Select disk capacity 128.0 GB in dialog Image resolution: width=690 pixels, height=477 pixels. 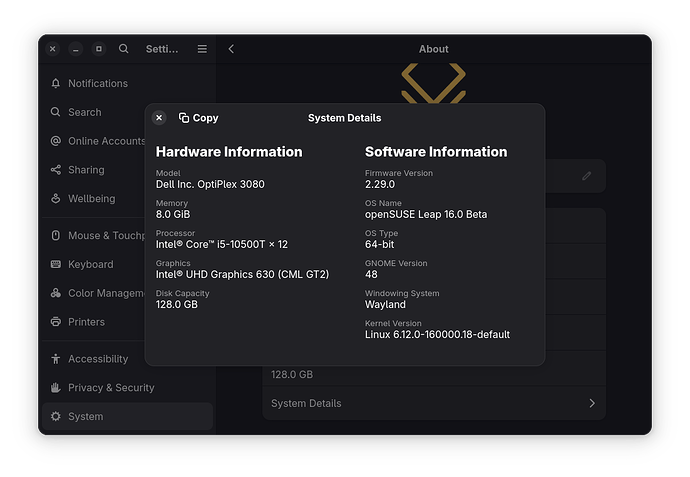point(176,305)
